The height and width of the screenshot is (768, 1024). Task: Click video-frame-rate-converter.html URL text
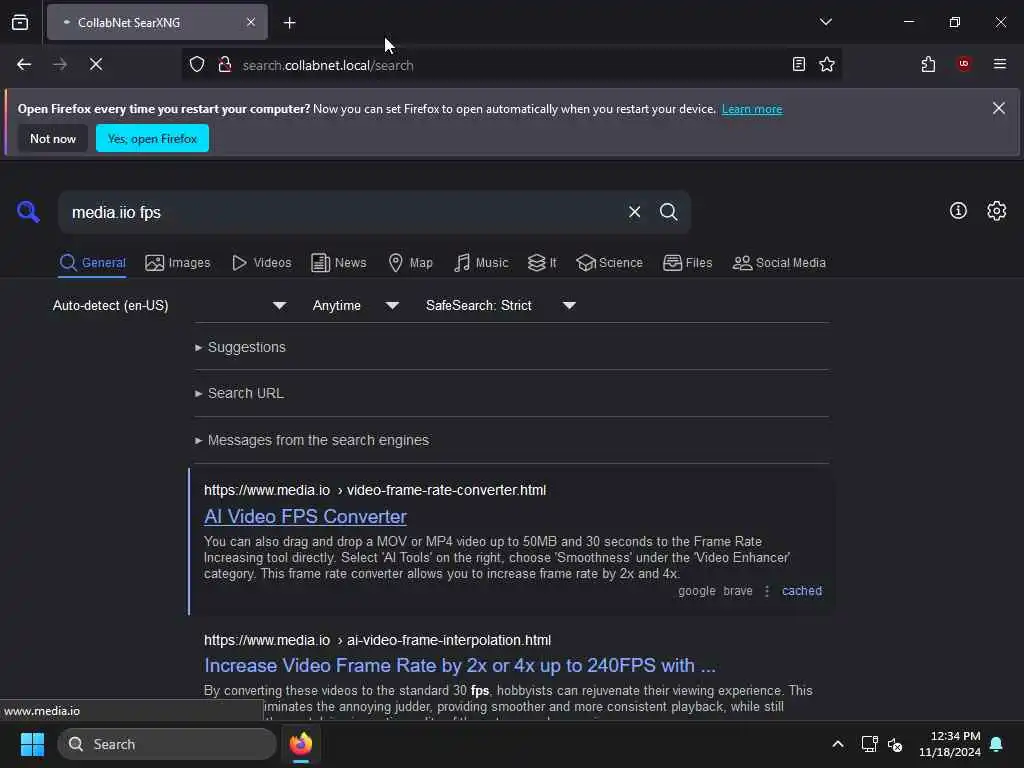pyautogui.click(x=446, y=490)
